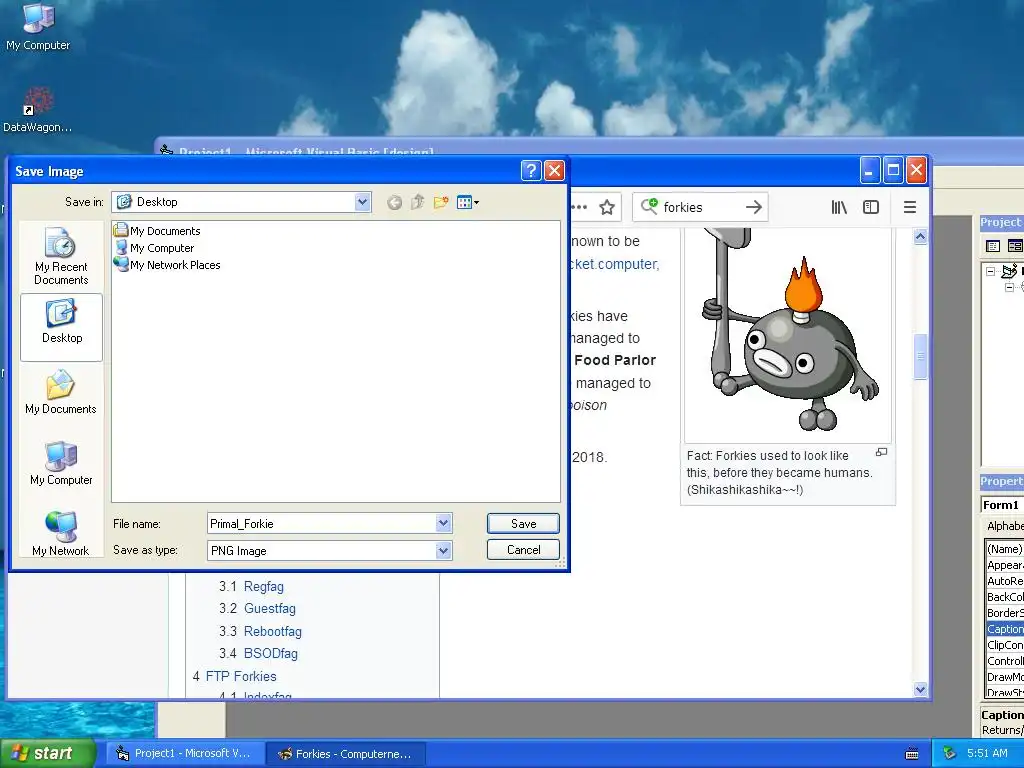This screenshot has height=768, width=1024.
Task: Open My Recent Documents in Save sidebar
Action: point(61,257)
